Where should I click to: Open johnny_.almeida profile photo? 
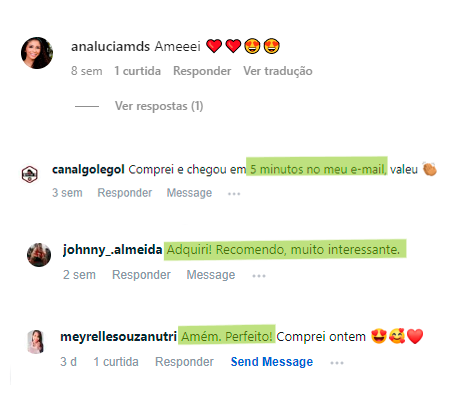point(39,255)
